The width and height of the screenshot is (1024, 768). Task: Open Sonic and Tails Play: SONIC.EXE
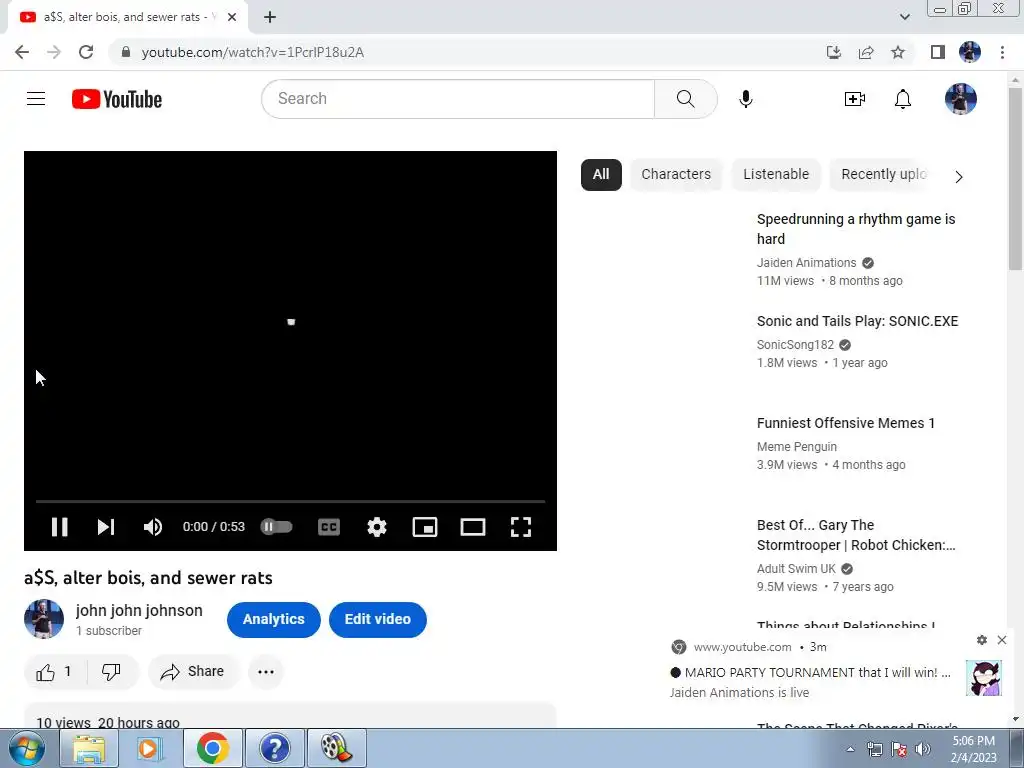pos(857,321)
